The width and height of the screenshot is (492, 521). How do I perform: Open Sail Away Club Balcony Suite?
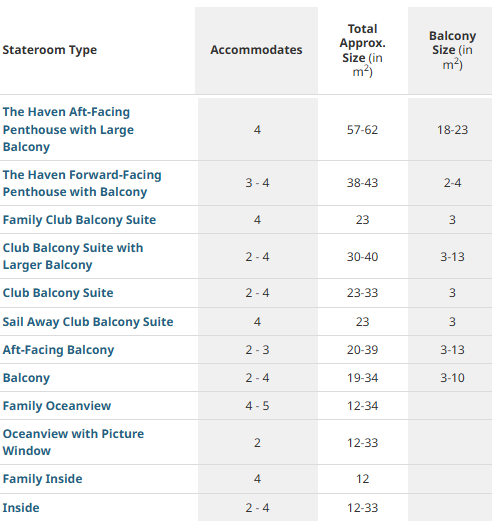88,322
